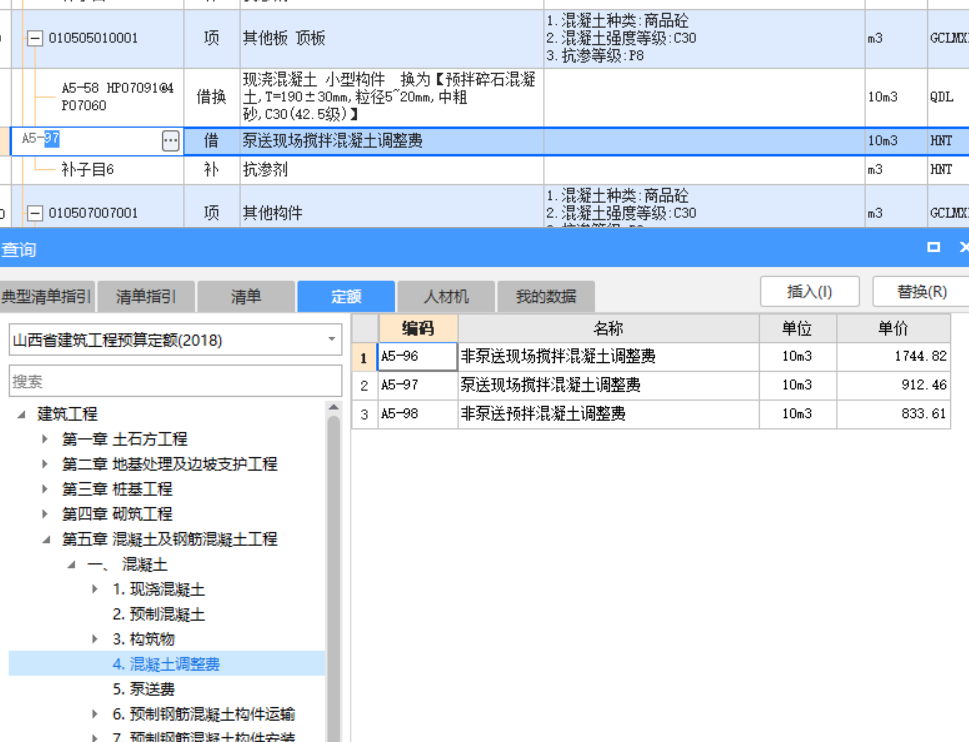Select 4. 混凝土调整费 tree item
This screenshot has height=742, width=969.
point(166,664)
